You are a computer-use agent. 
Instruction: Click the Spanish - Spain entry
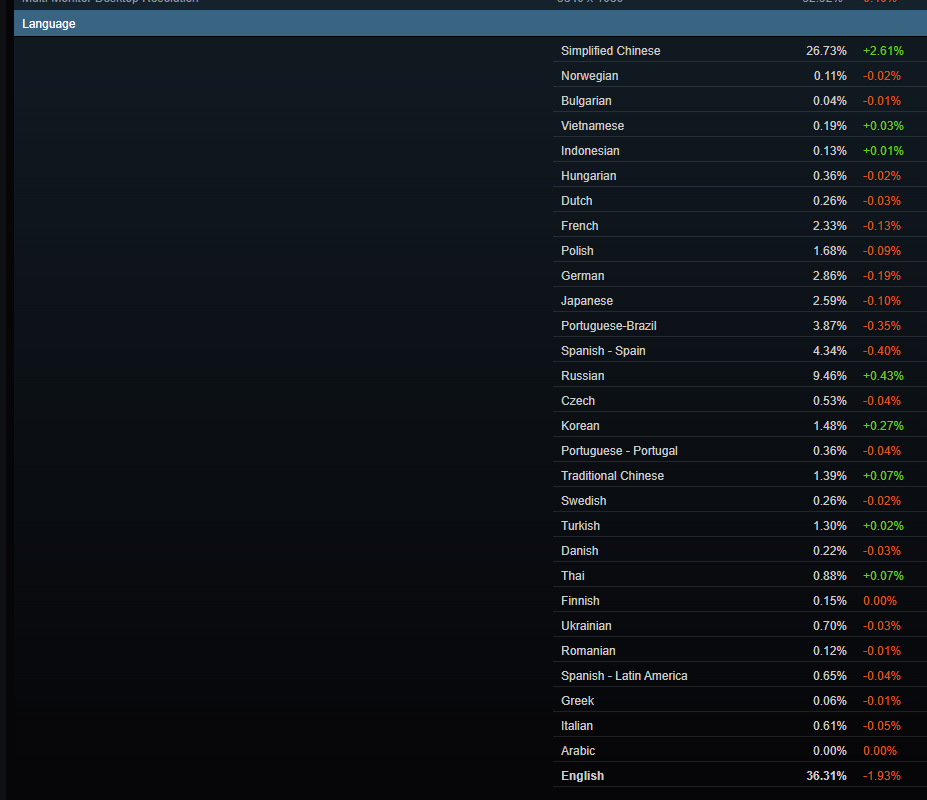tap(603, 351)
